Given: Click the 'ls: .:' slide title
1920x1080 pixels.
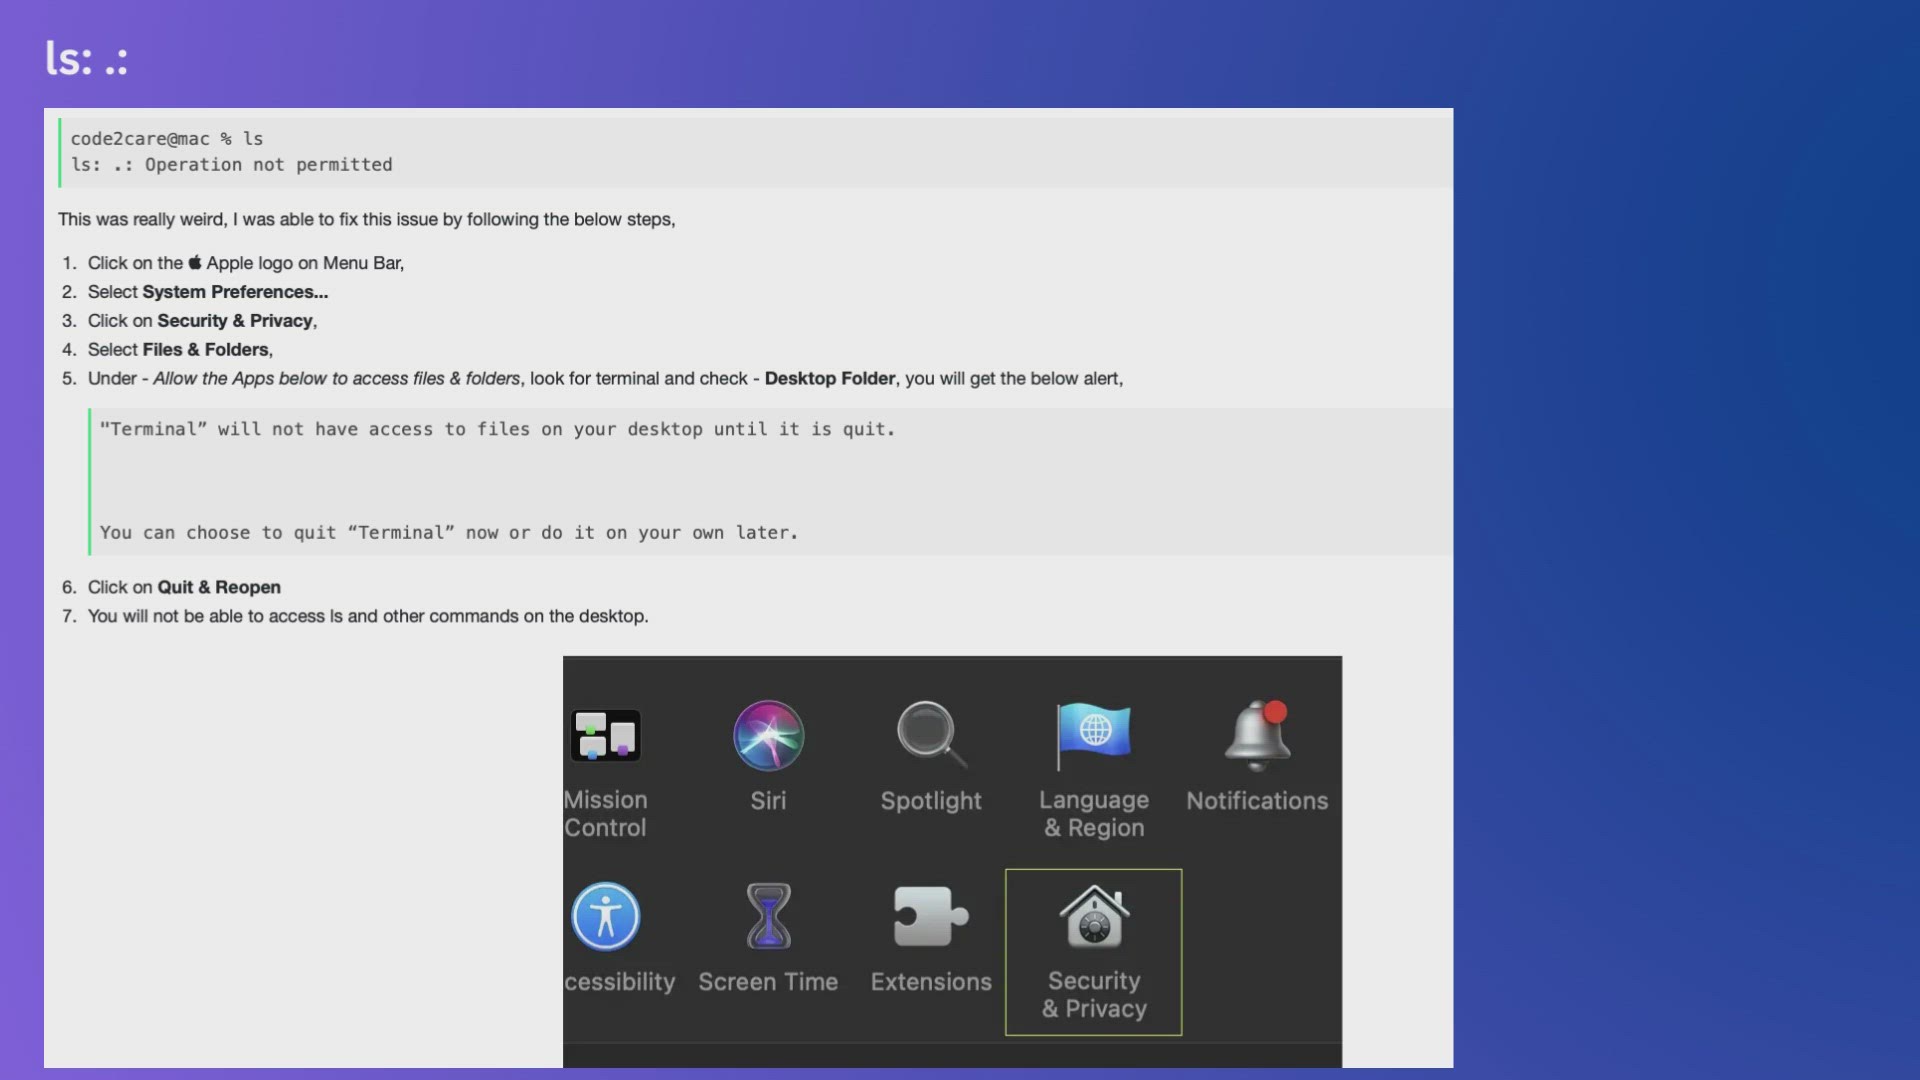Looking at the screenshot, I should [x=87, y=59].
